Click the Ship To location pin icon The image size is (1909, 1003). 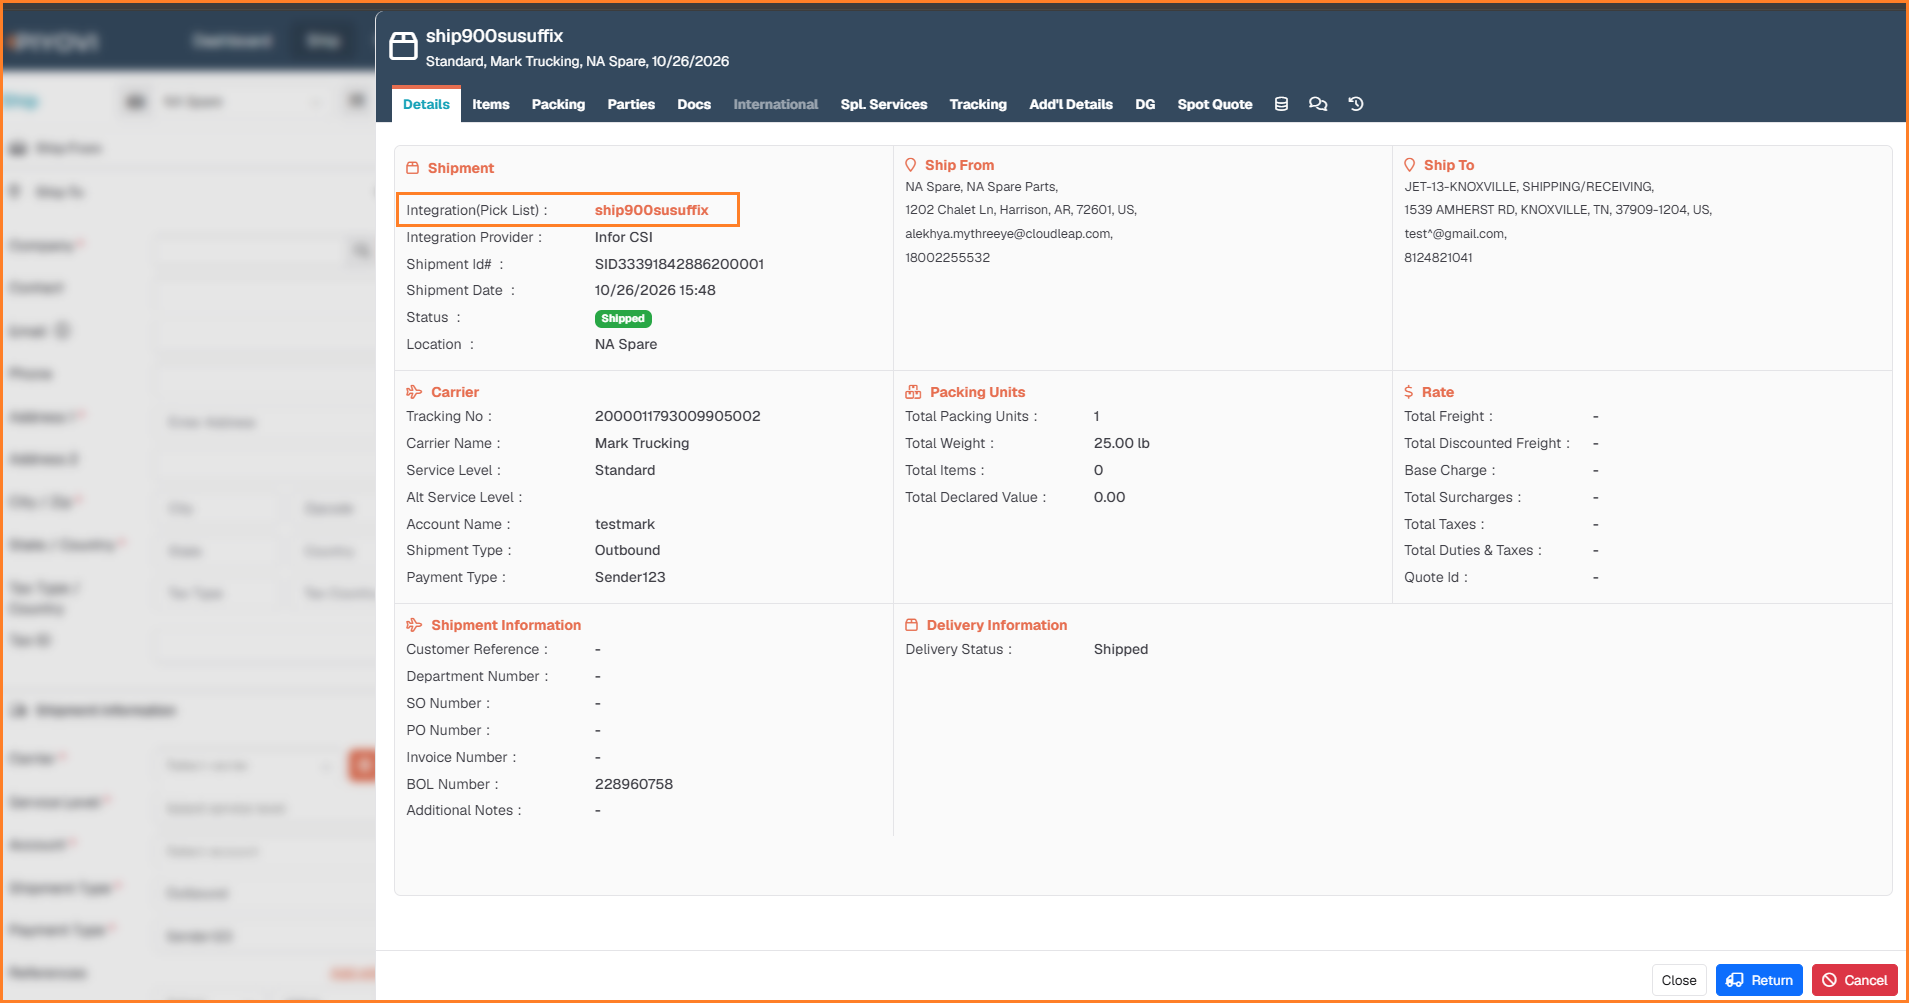pyautogui.click(x=1410, y=165)
